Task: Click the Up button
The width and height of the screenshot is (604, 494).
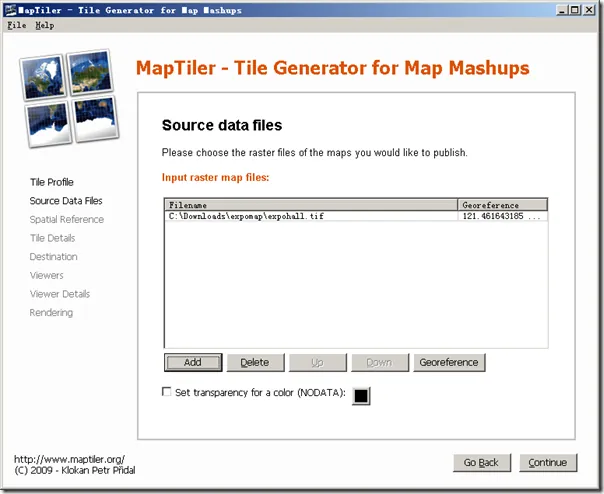Action: click(317, 363)
